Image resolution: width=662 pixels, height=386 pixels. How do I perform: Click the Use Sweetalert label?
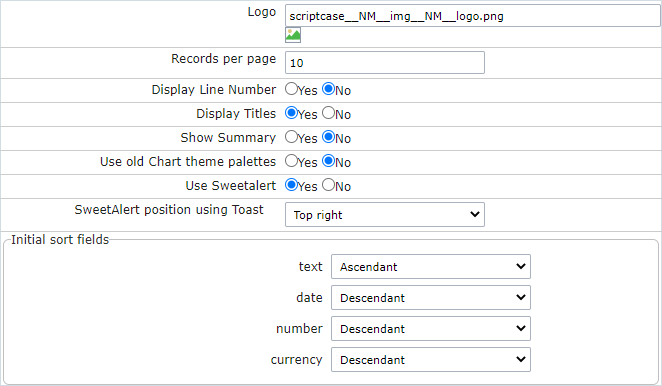231,185
